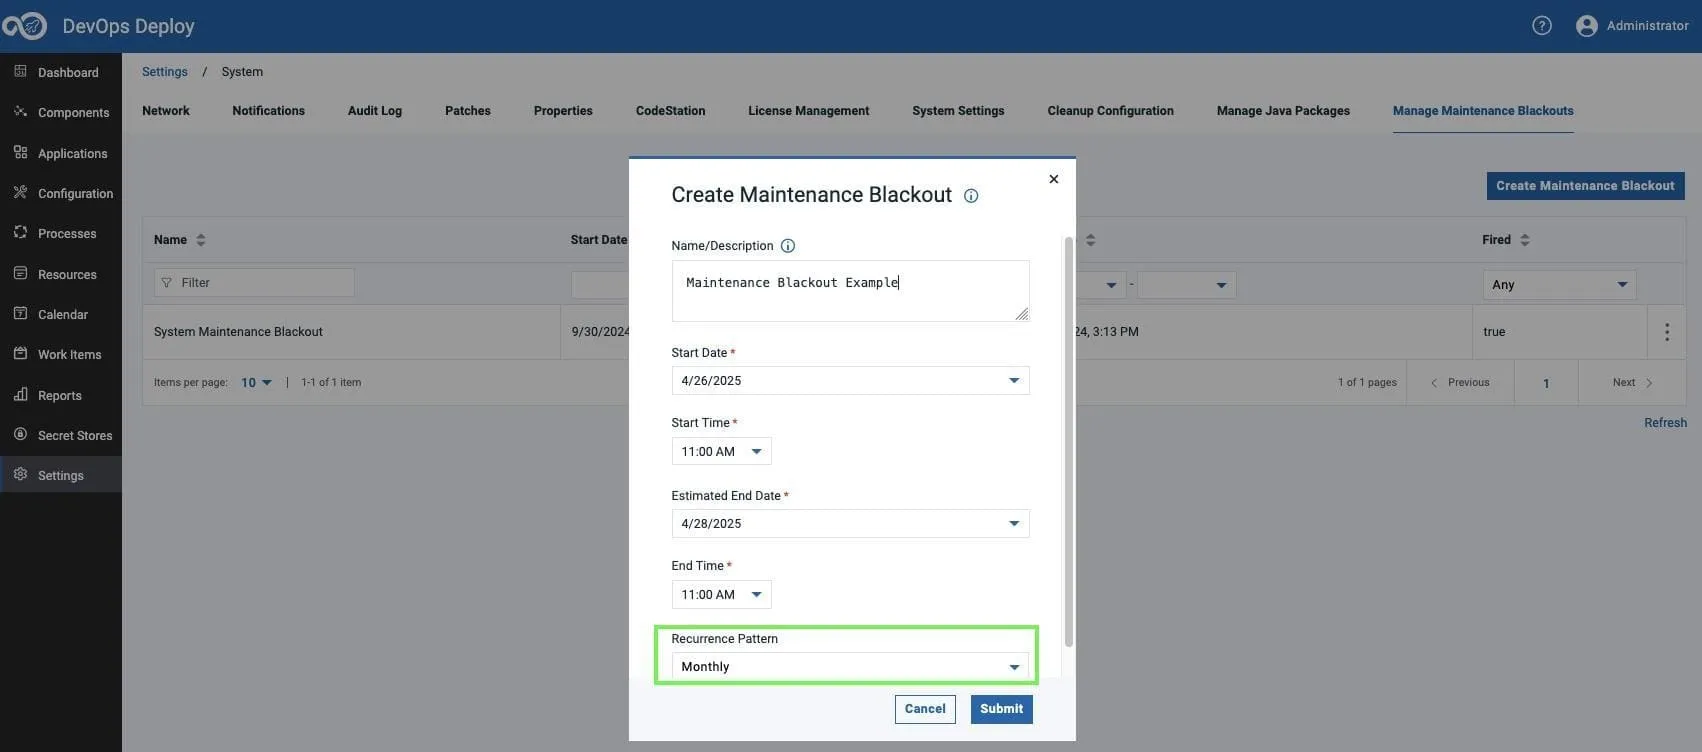Switch to the Notifications tab
The image size is (1702, 752).
[268, 111]
